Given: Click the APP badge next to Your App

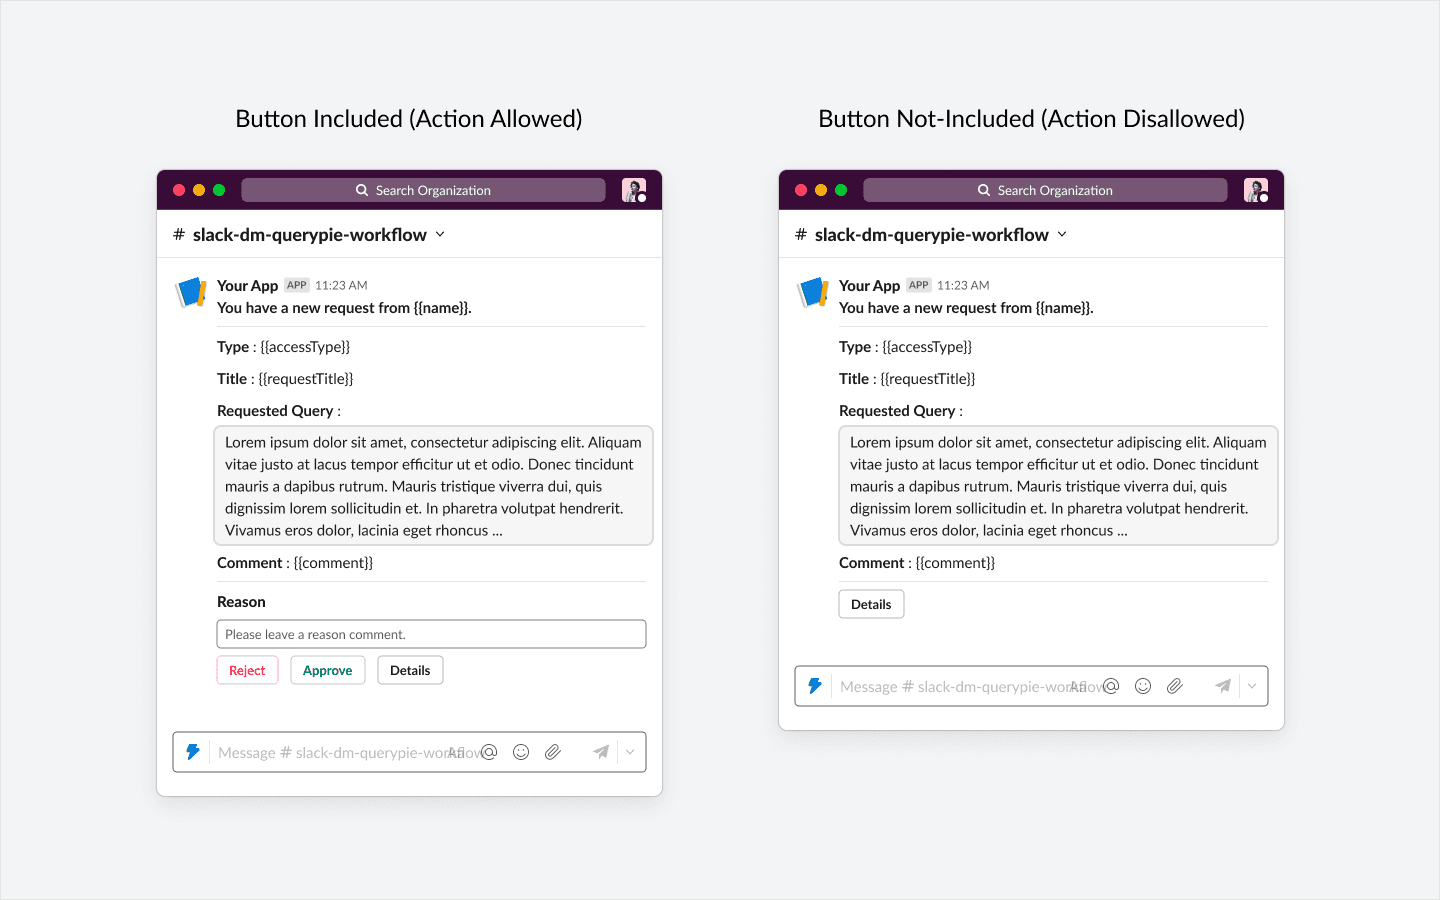Looking at the screenshot, I should [x=296, y=284].
